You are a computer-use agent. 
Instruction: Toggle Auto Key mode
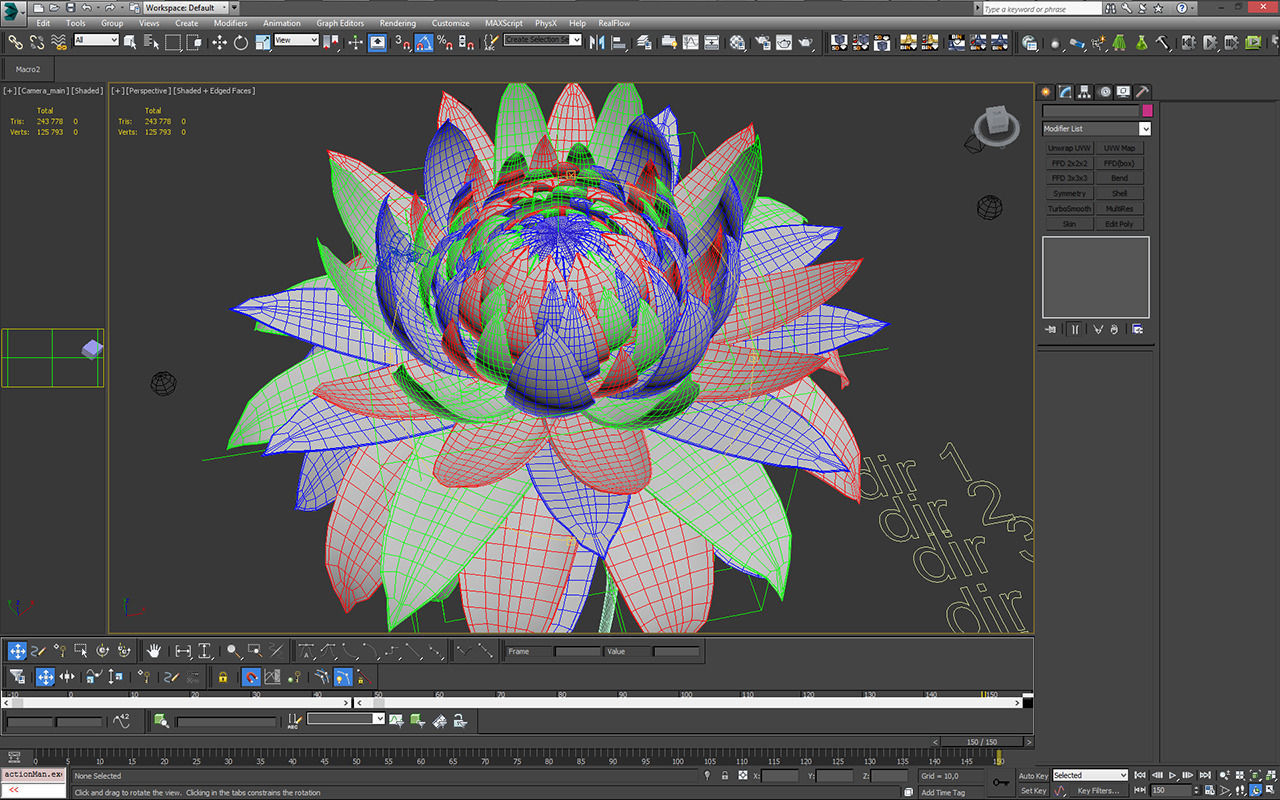coord(1033,775)
